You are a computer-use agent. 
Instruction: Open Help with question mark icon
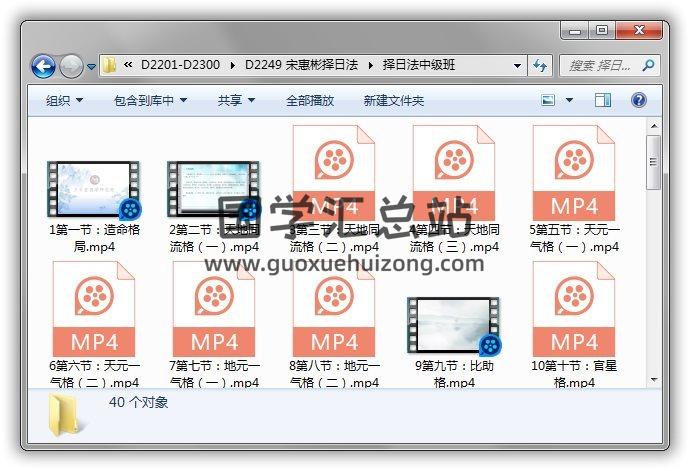coord(639,100)
